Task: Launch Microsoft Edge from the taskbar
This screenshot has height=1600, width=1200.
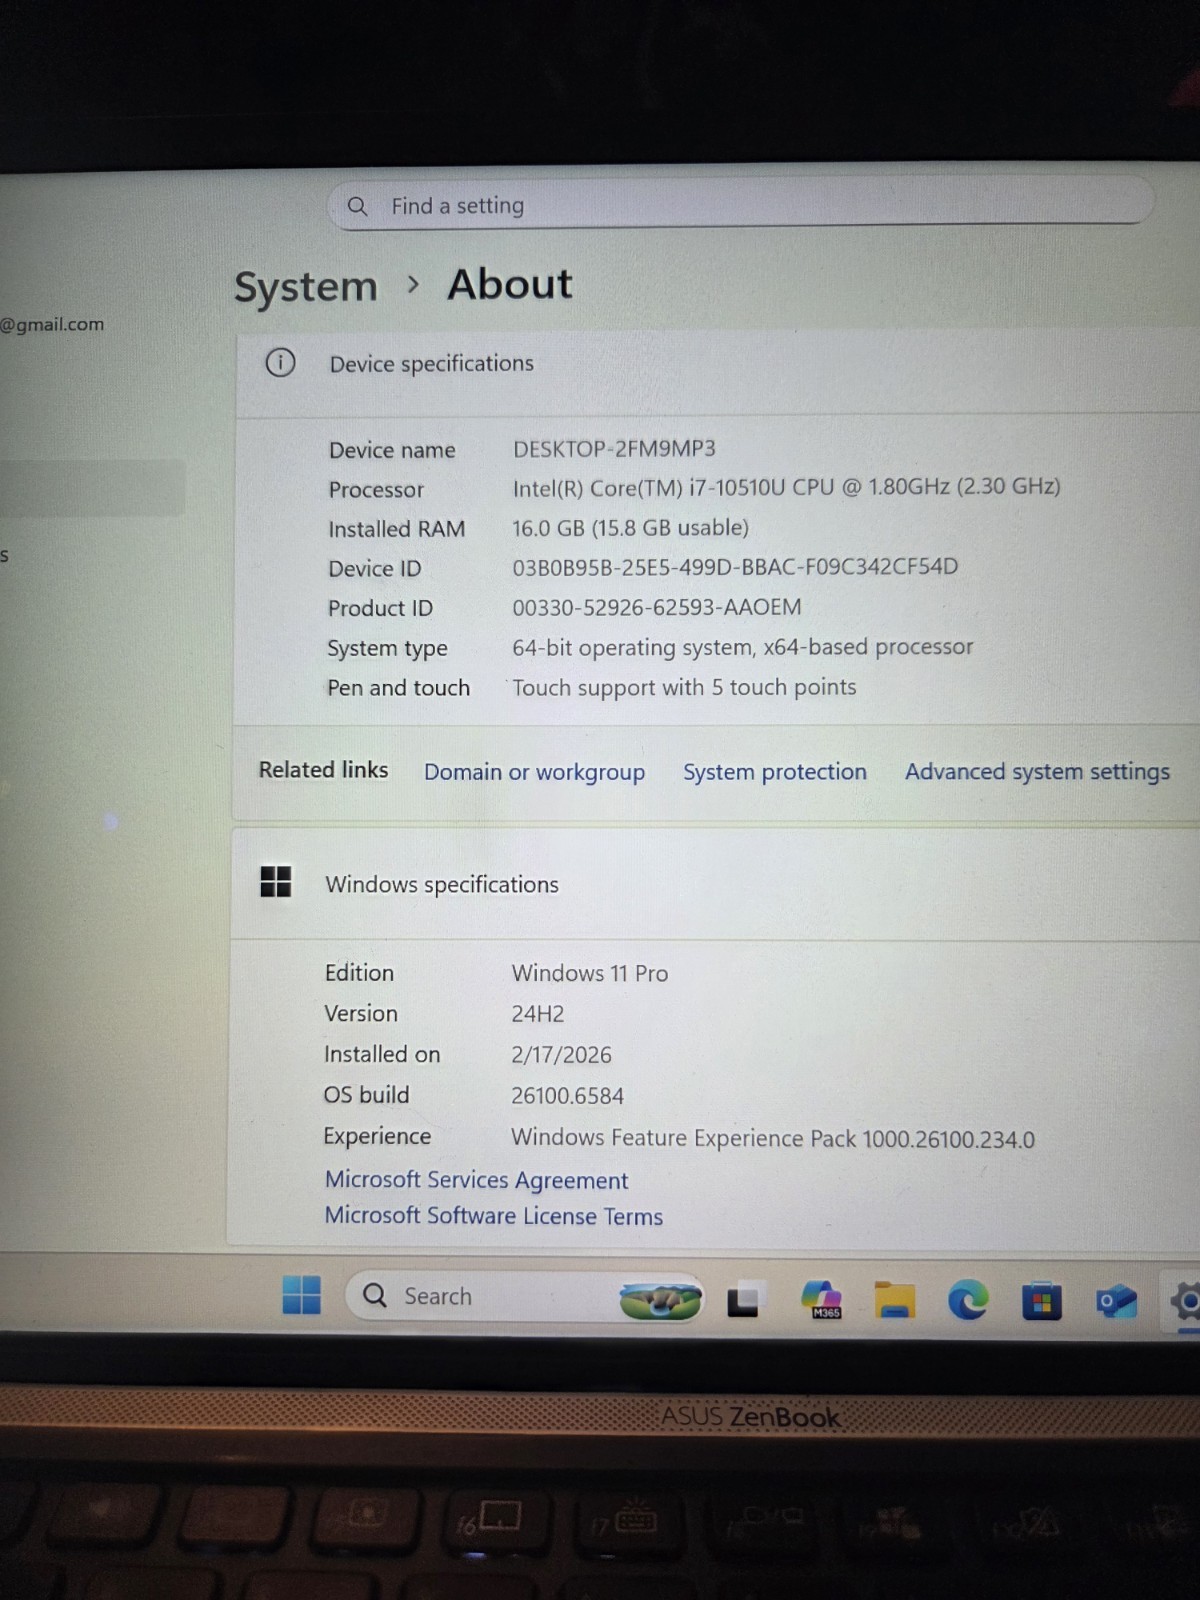Action: tap(967, 1300)
